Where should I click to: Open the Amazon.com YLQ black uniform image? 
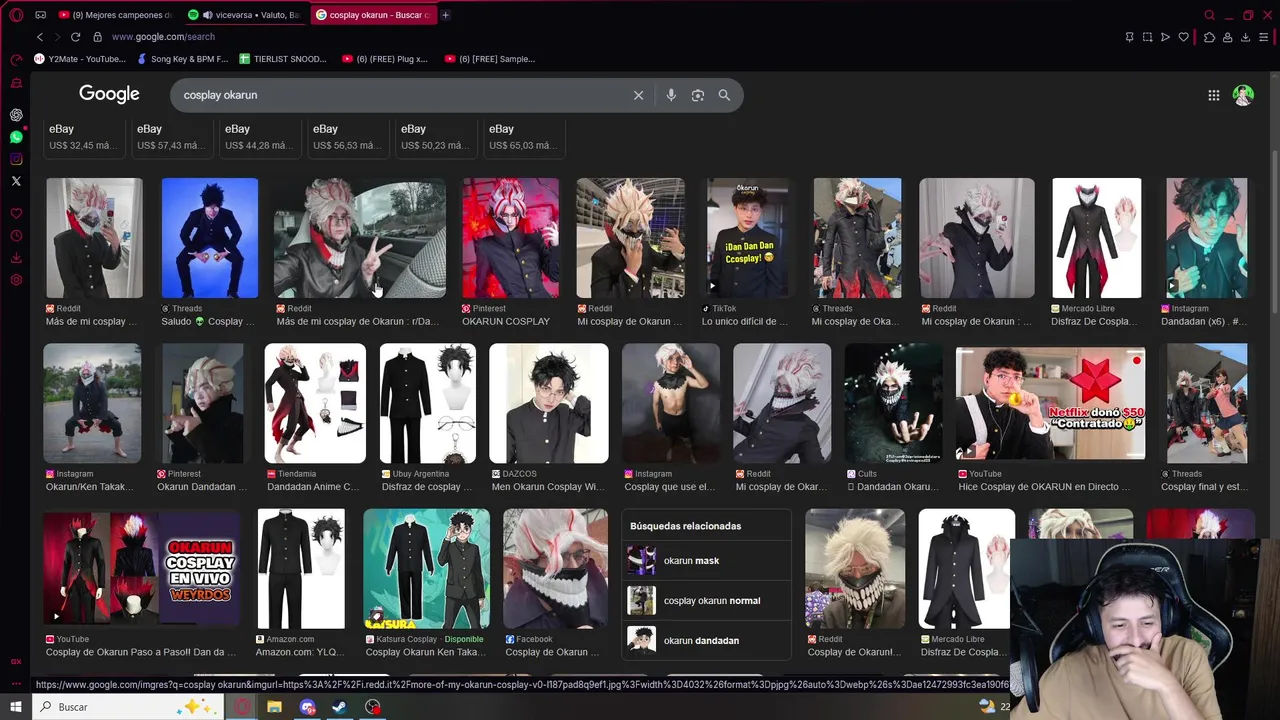(301, 568)
